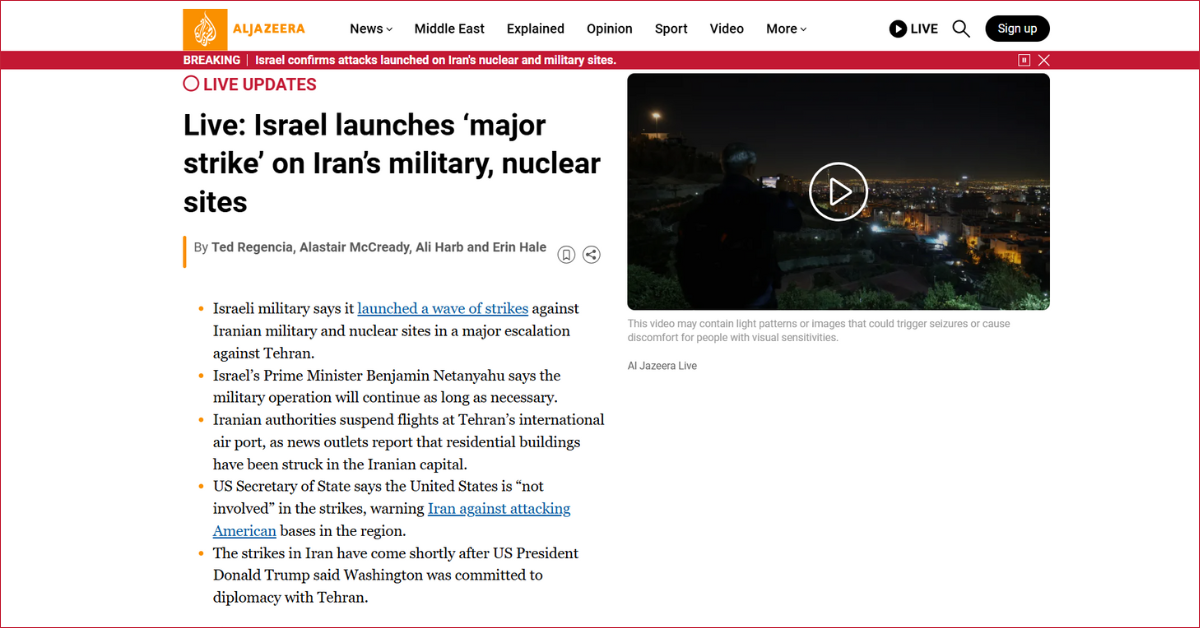Viewport: 1200px width, 628px height.
Task: Open the search magnifier icon
Action: point(961,29)
